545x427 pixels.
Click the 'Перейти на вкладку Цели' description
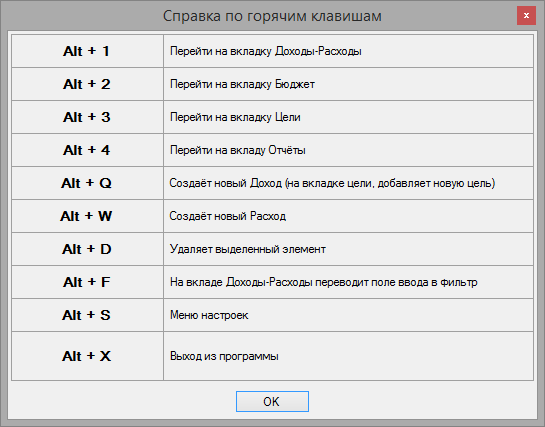point(235,117)
